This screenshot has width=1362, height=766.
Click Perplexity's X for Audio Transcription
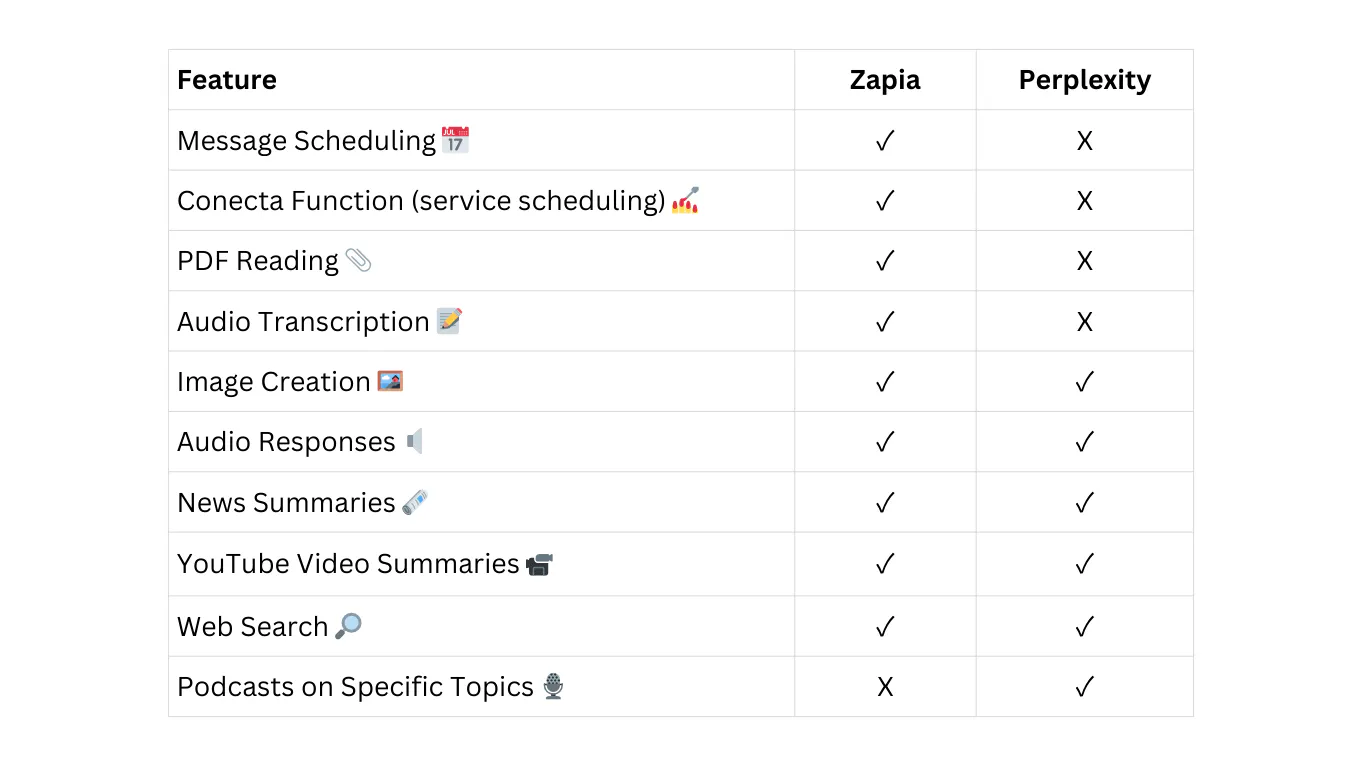coord(1084,322)
